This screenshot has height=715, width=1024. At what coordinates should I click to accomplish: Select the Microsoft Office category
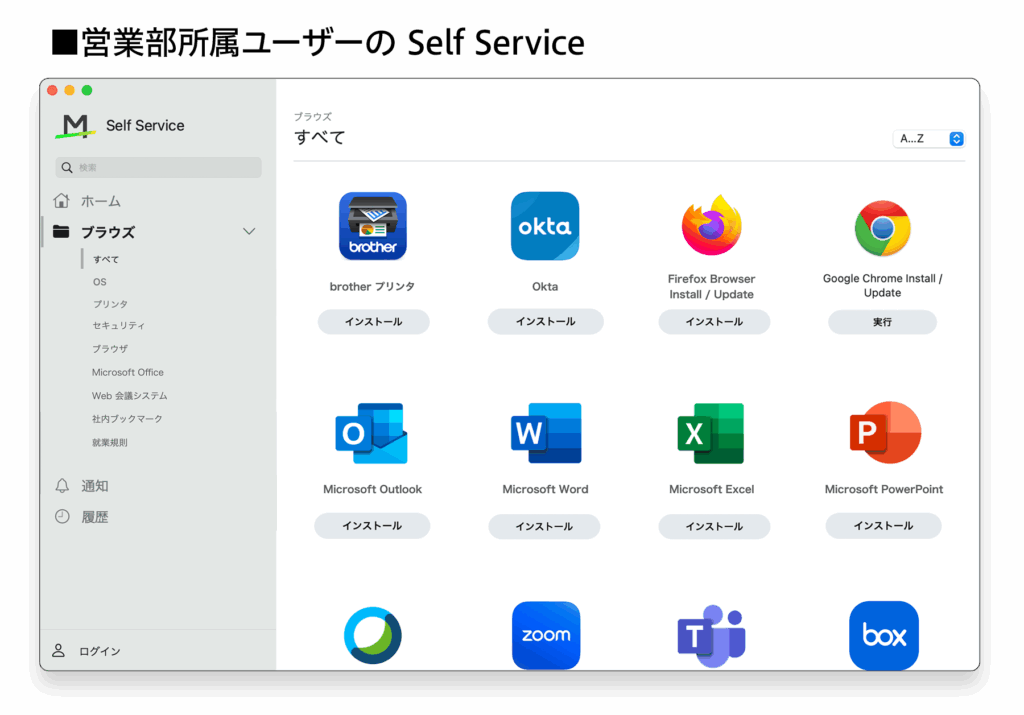[128, 372]
